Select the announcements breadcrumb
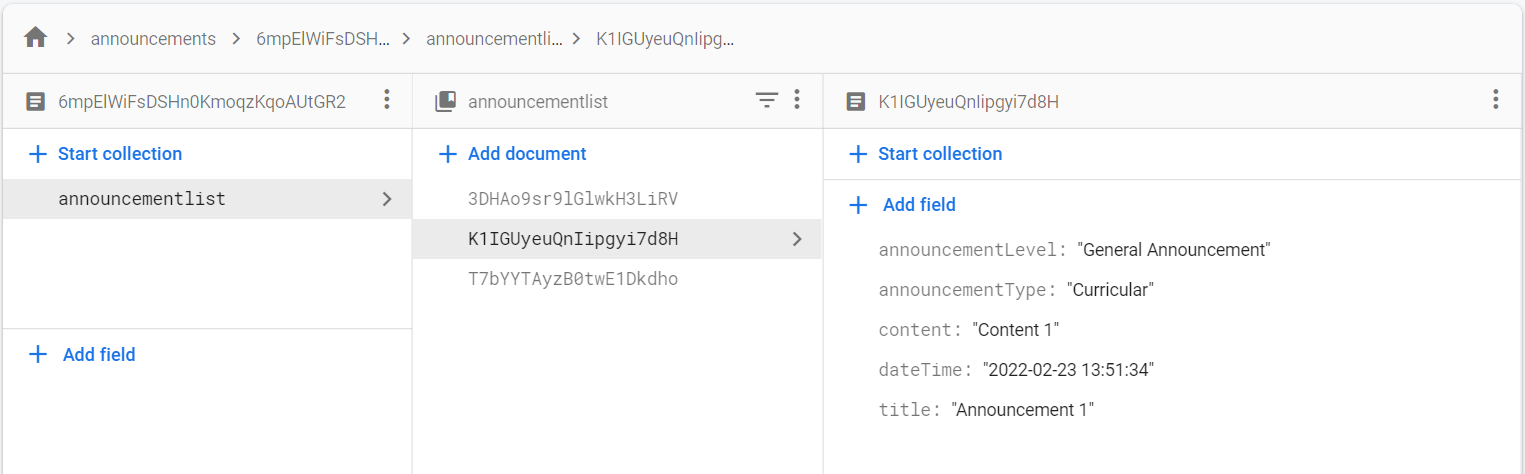Screen dimensions: 1525x474 tap(153, 39)
